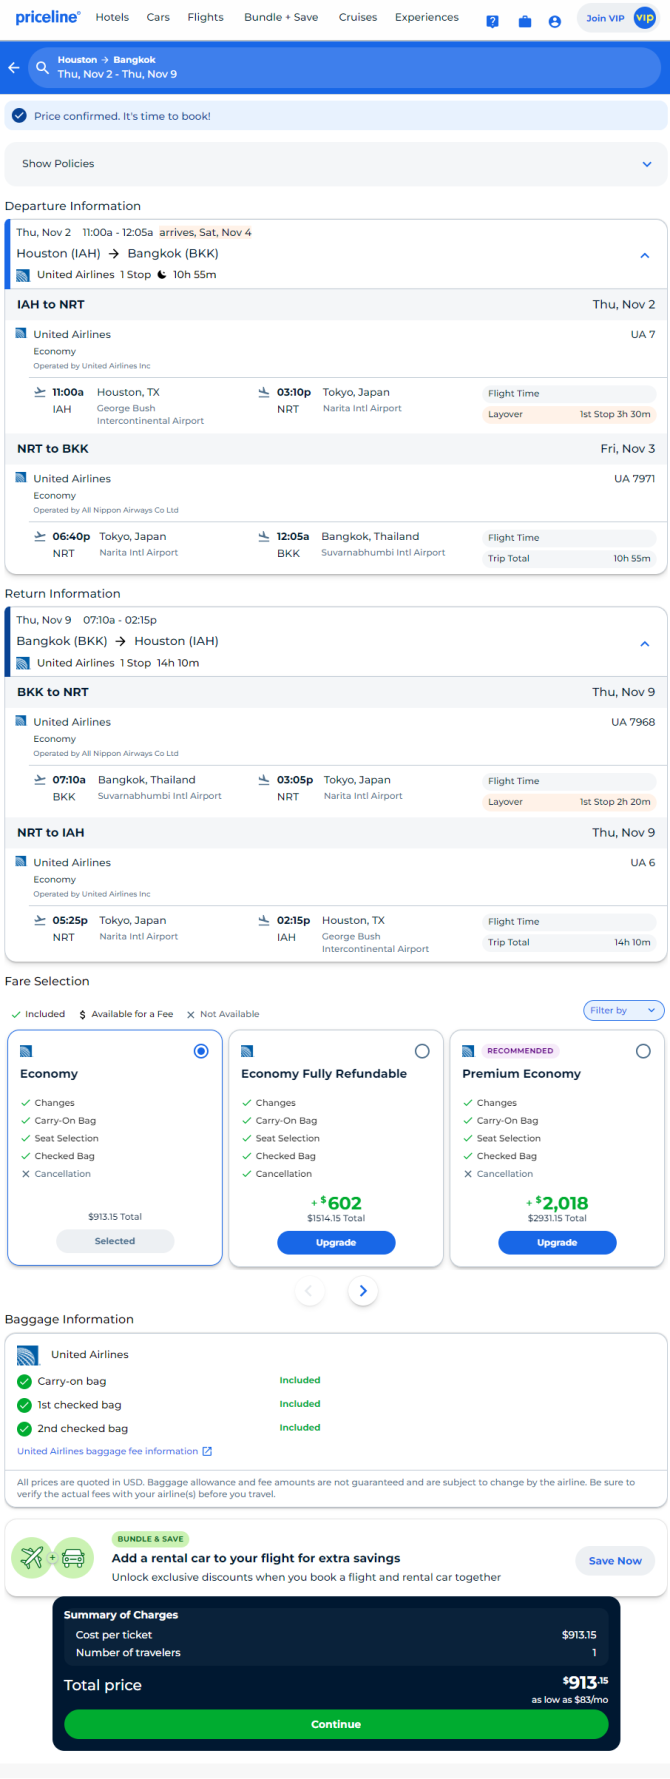Viewport: 670px width, 1779px height.
Task: Click the Priceline logo
Action: [x=48, y=17]
